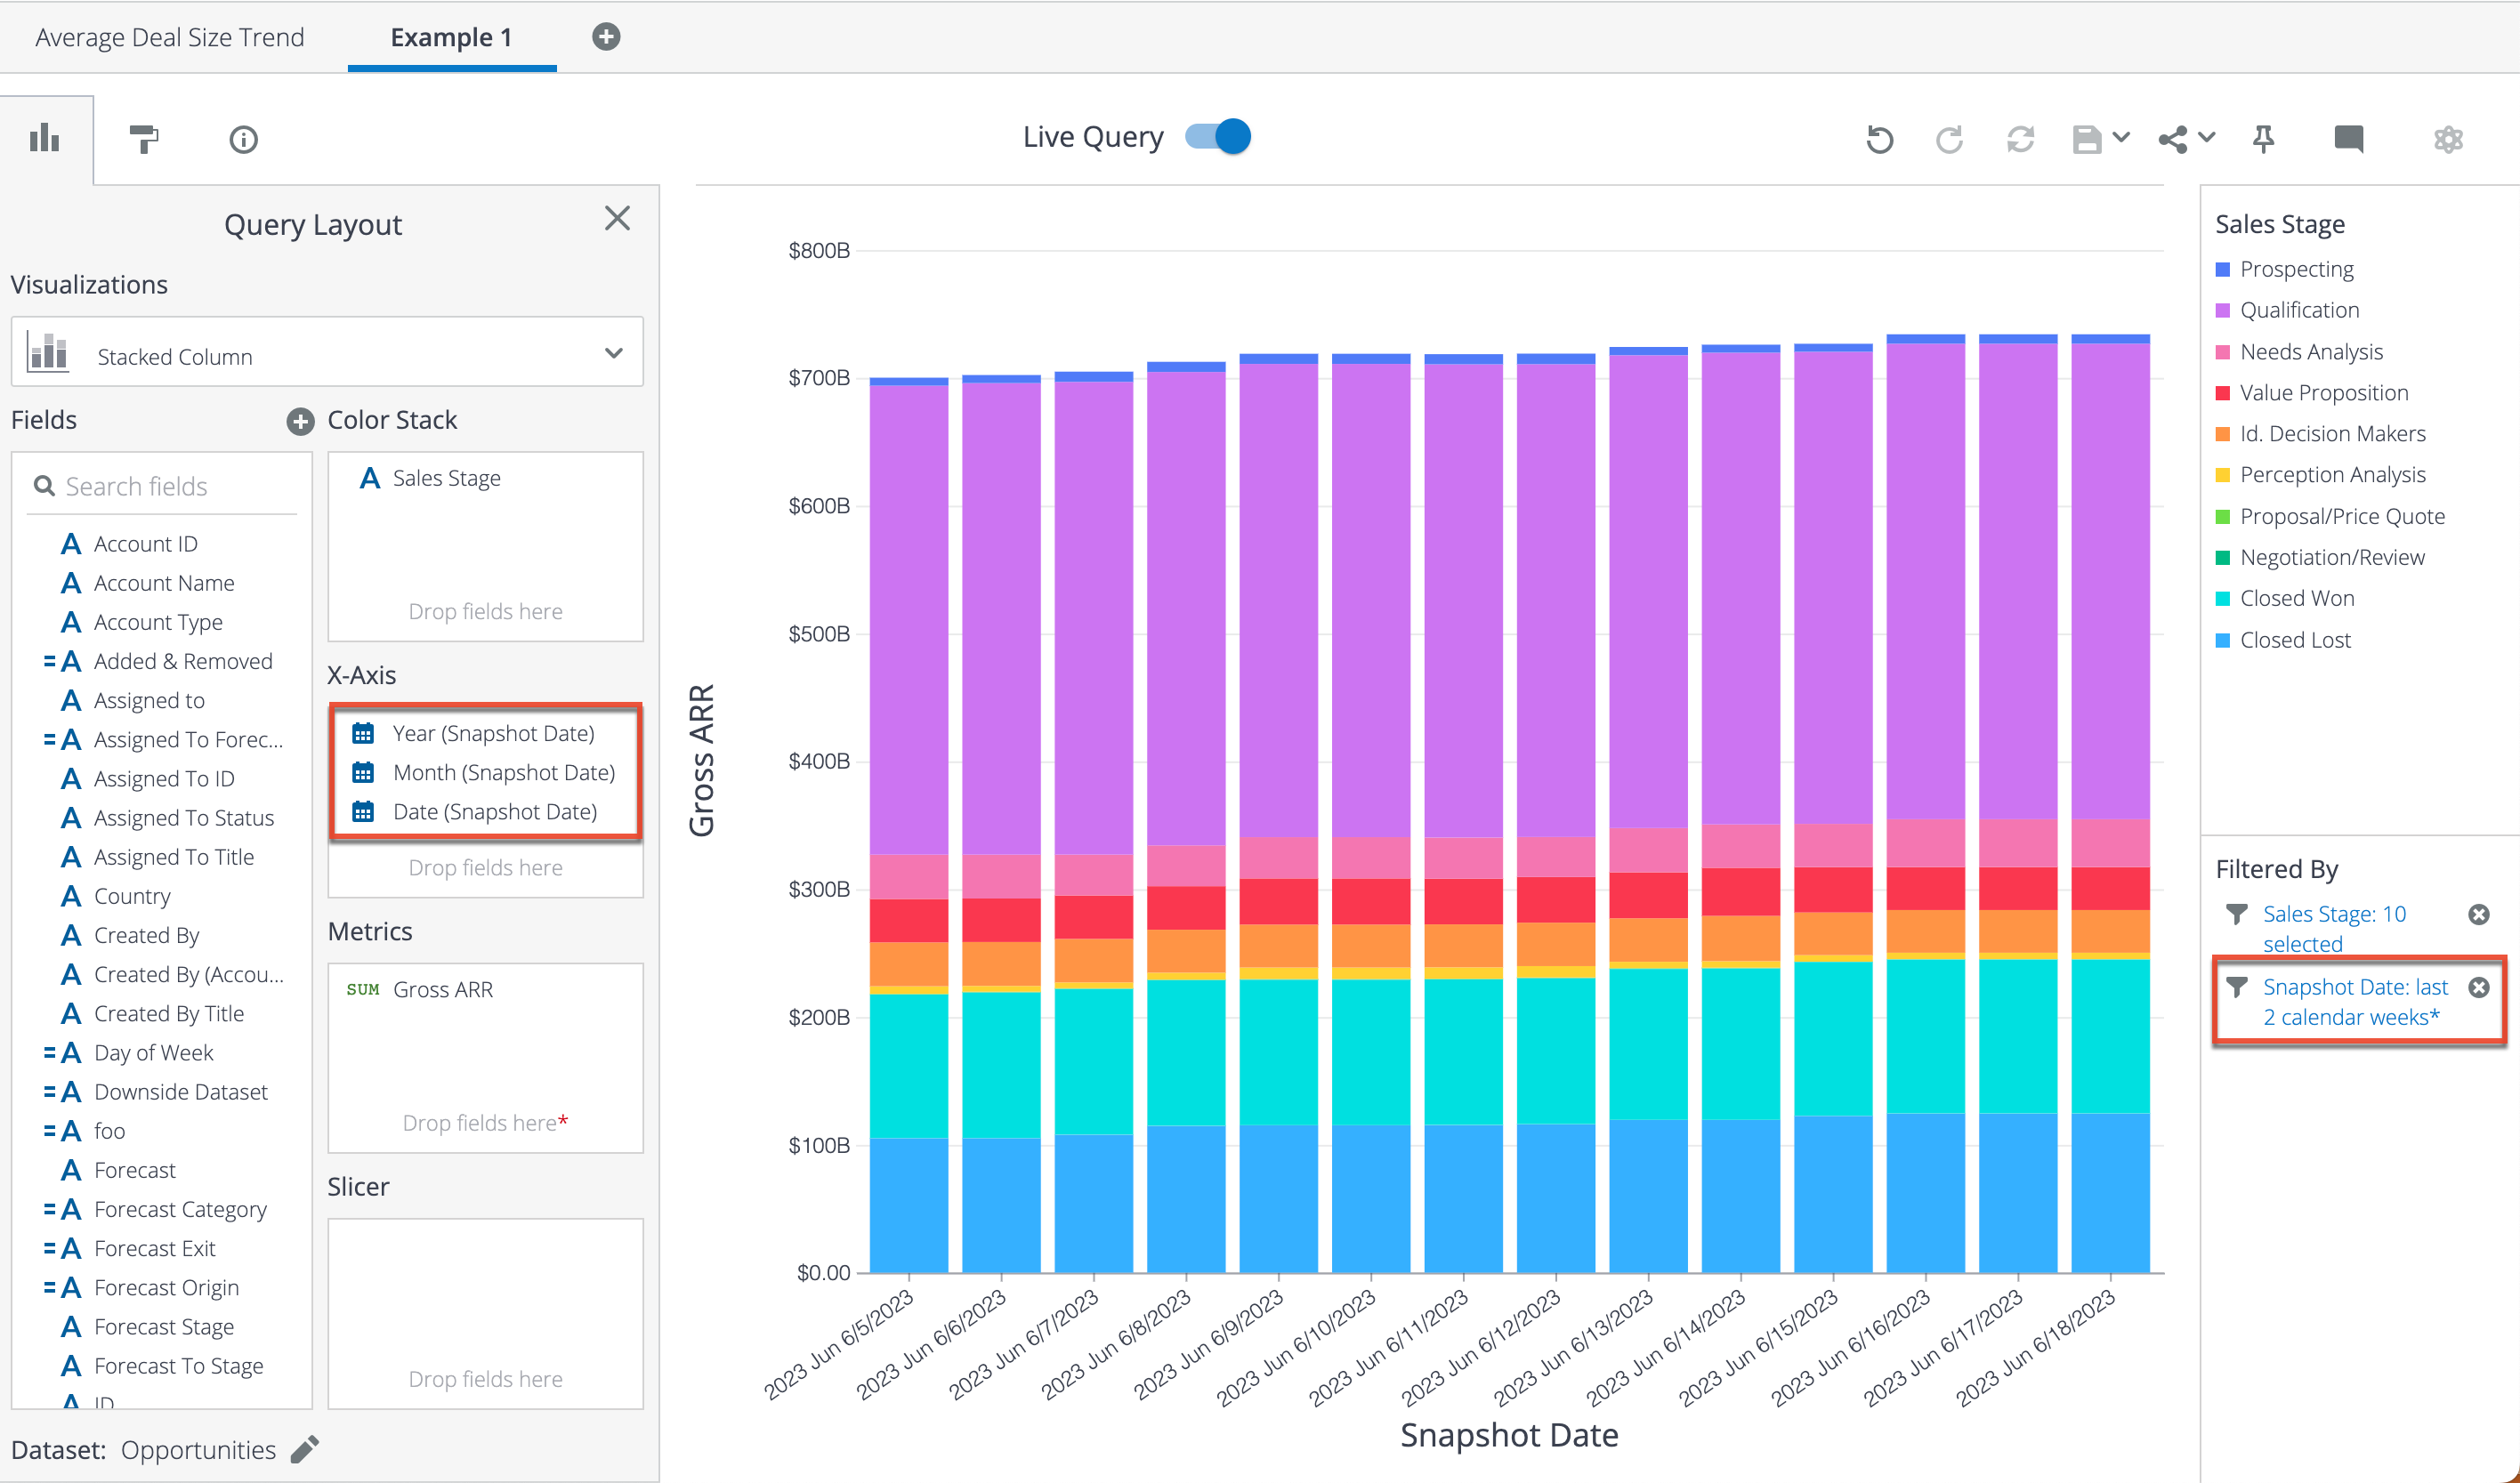Select the Account Name field
Image resolution: width=2520 pixels, height=1483 pixels.
pos(164,583)
